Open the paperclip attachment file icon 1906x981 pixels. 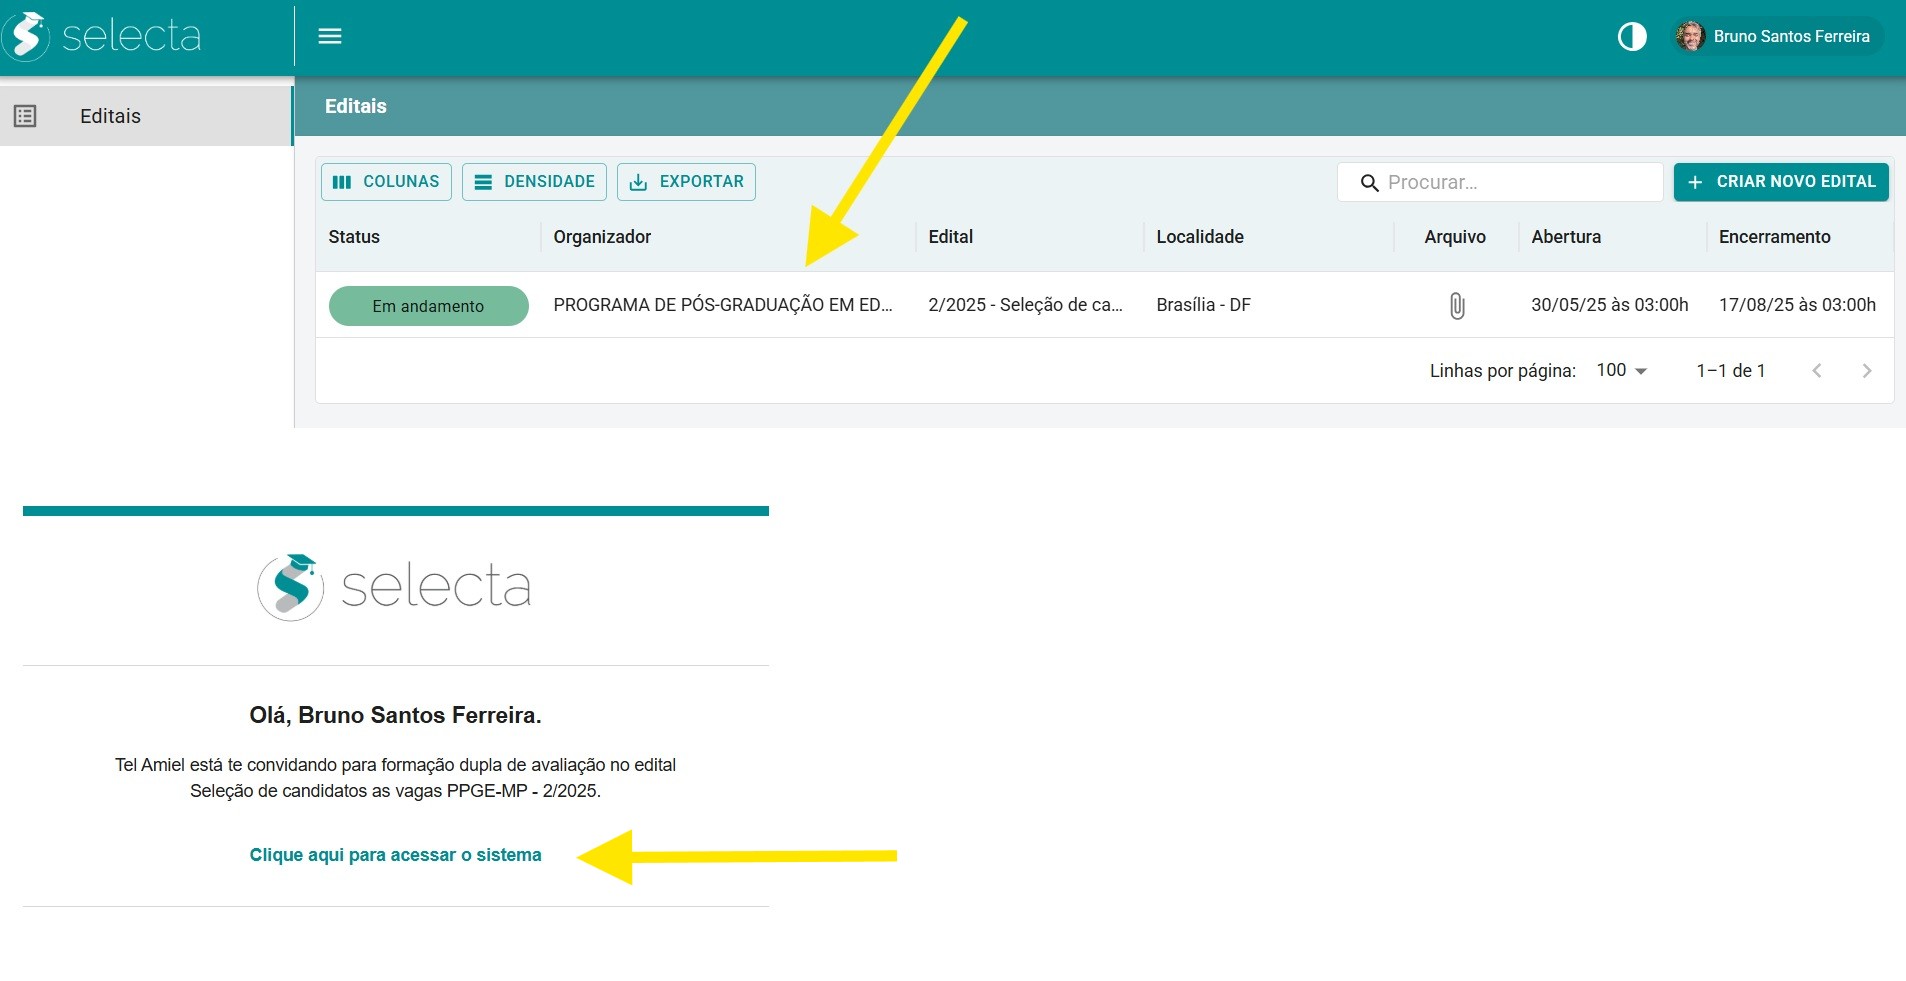tap(1457, 306)
